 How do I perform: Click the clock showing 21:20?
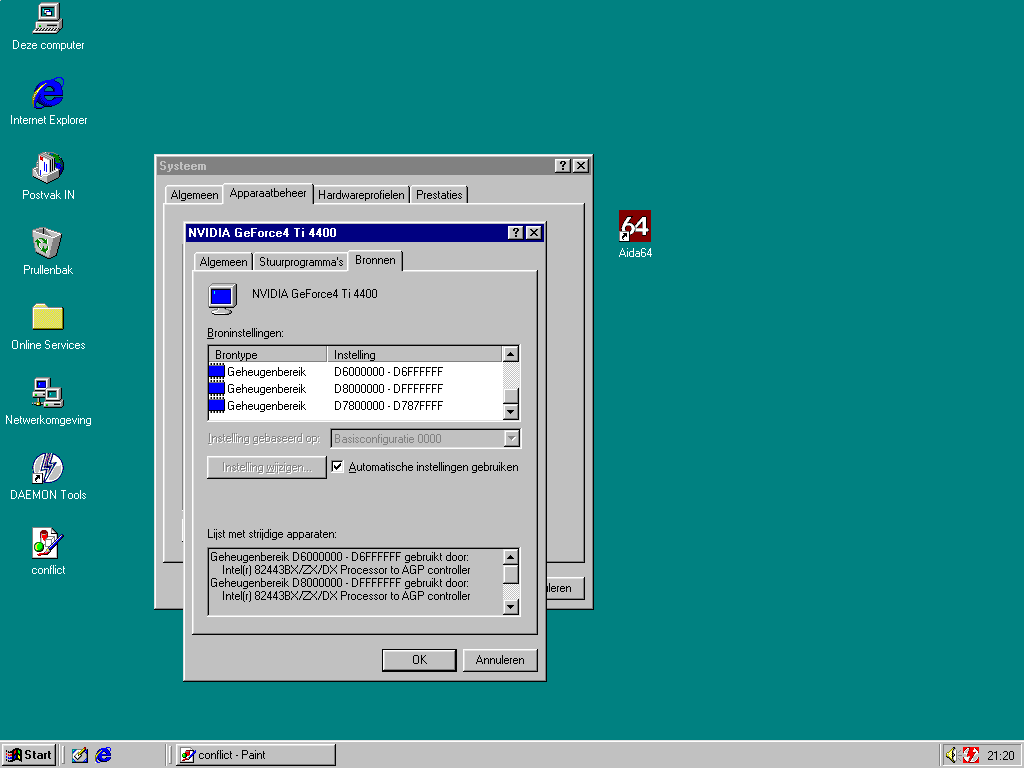[1000, 756]
